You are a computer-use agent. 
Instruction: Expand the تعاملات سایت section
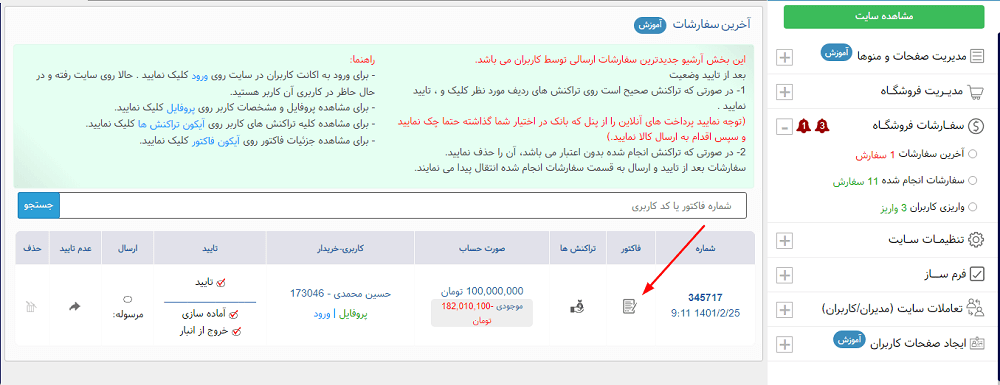(x=784, y=310)
